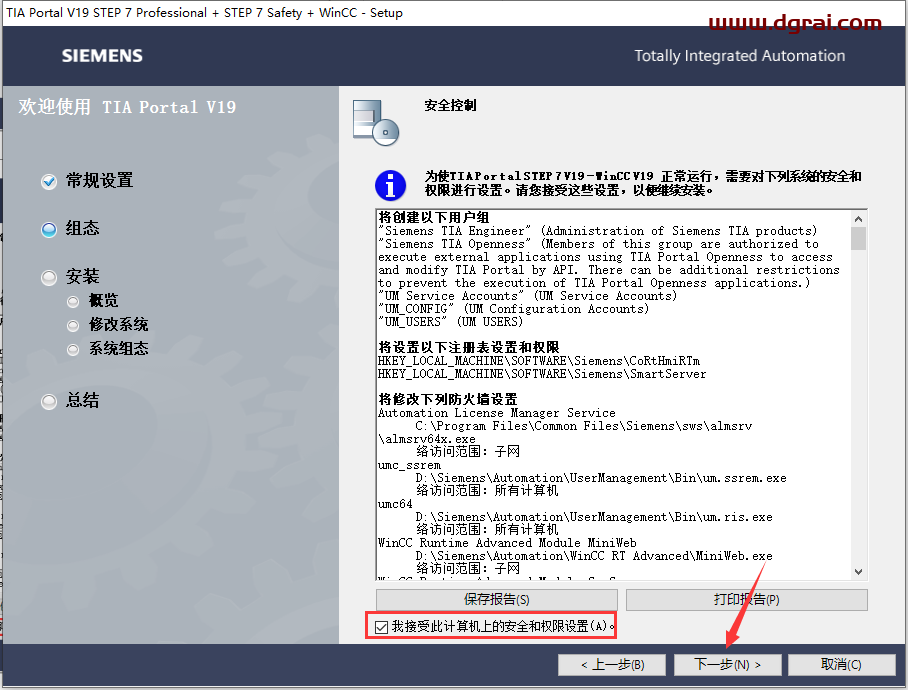Click the setup disc icon beside 安全控制
Screen dimensions: 908x690
tap(376, 123)
